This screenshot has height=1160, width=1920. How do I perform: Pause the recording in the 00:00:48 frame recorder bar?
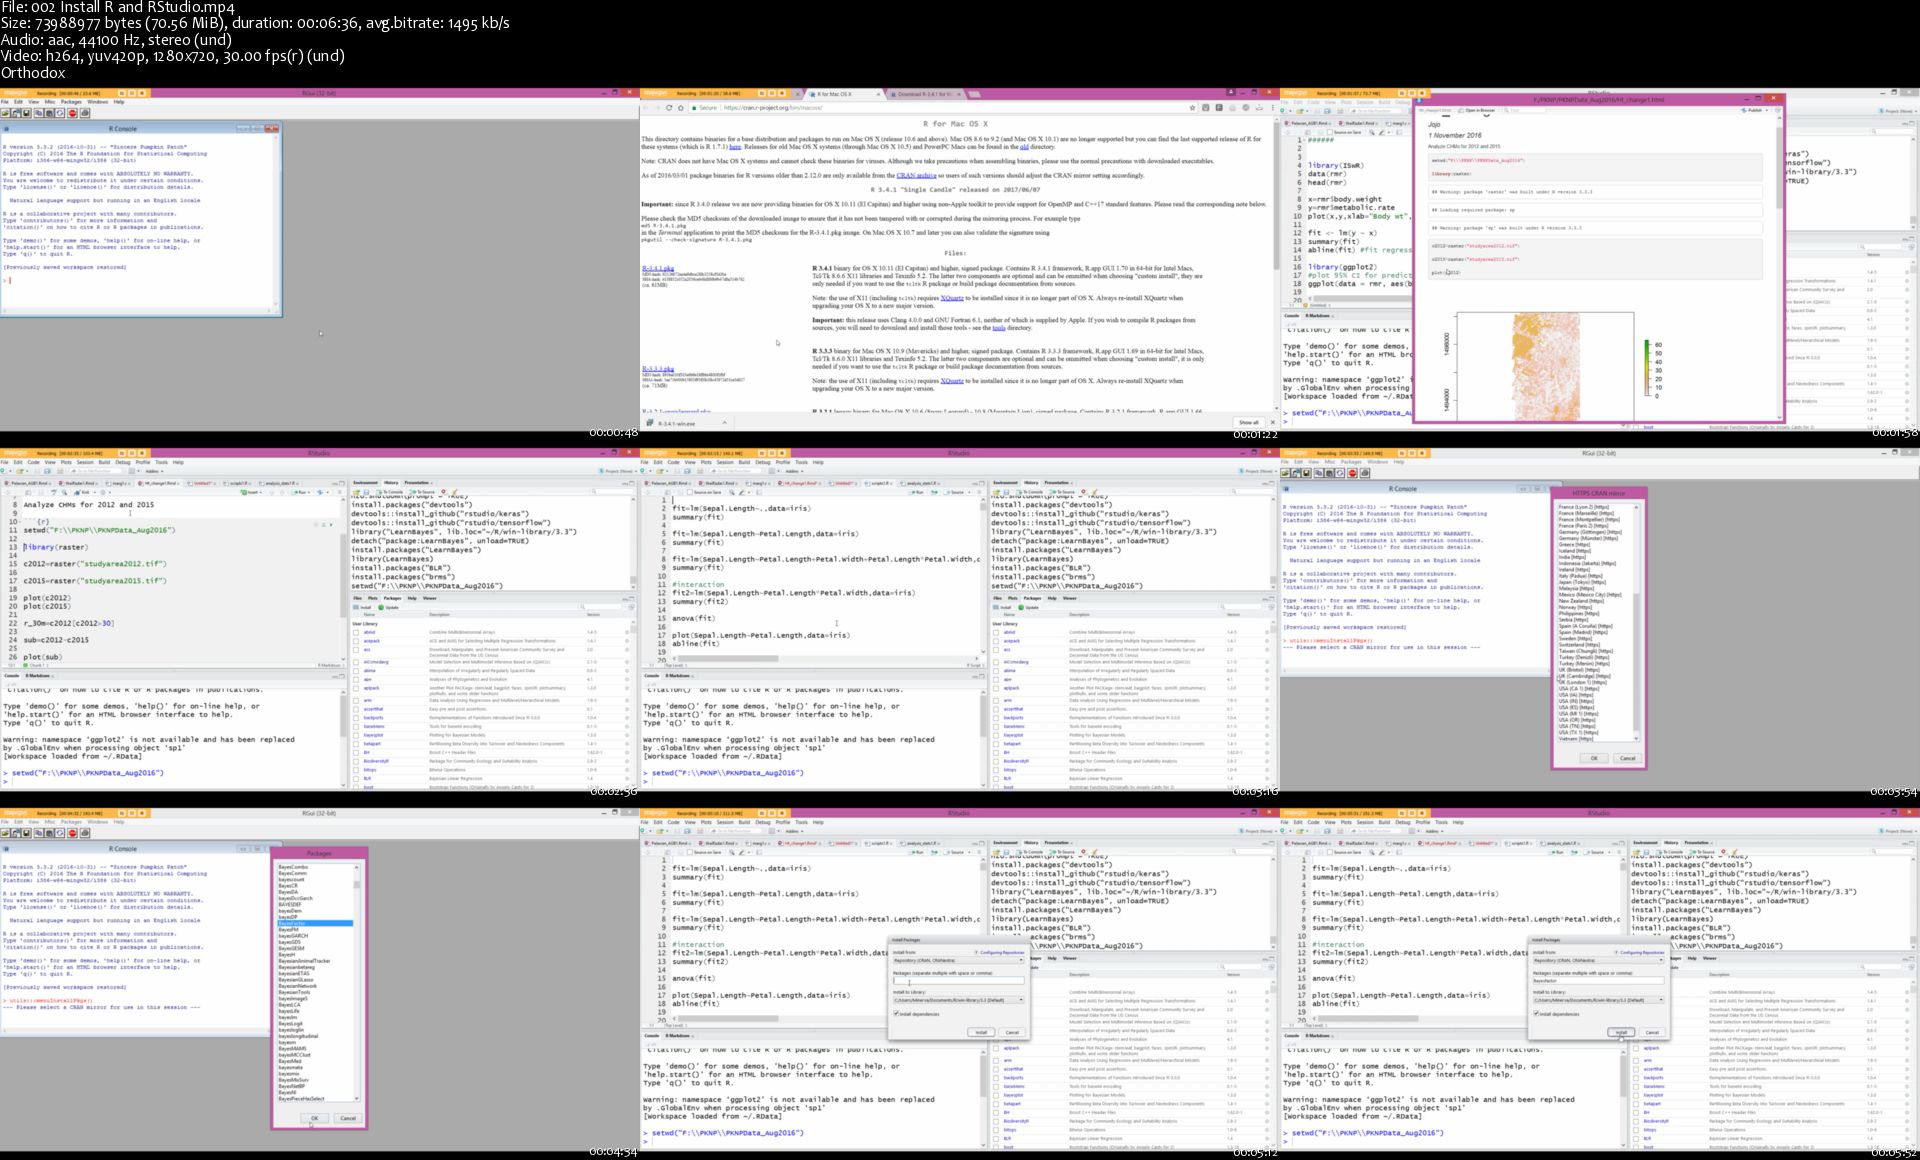pyautogui.click(x=122, y=93)
